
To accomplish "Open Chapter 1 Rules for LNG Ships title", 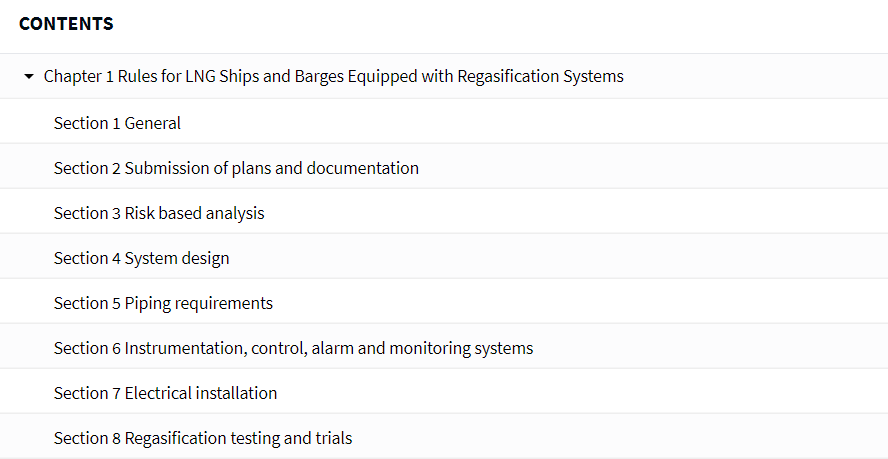I will 334,76.
